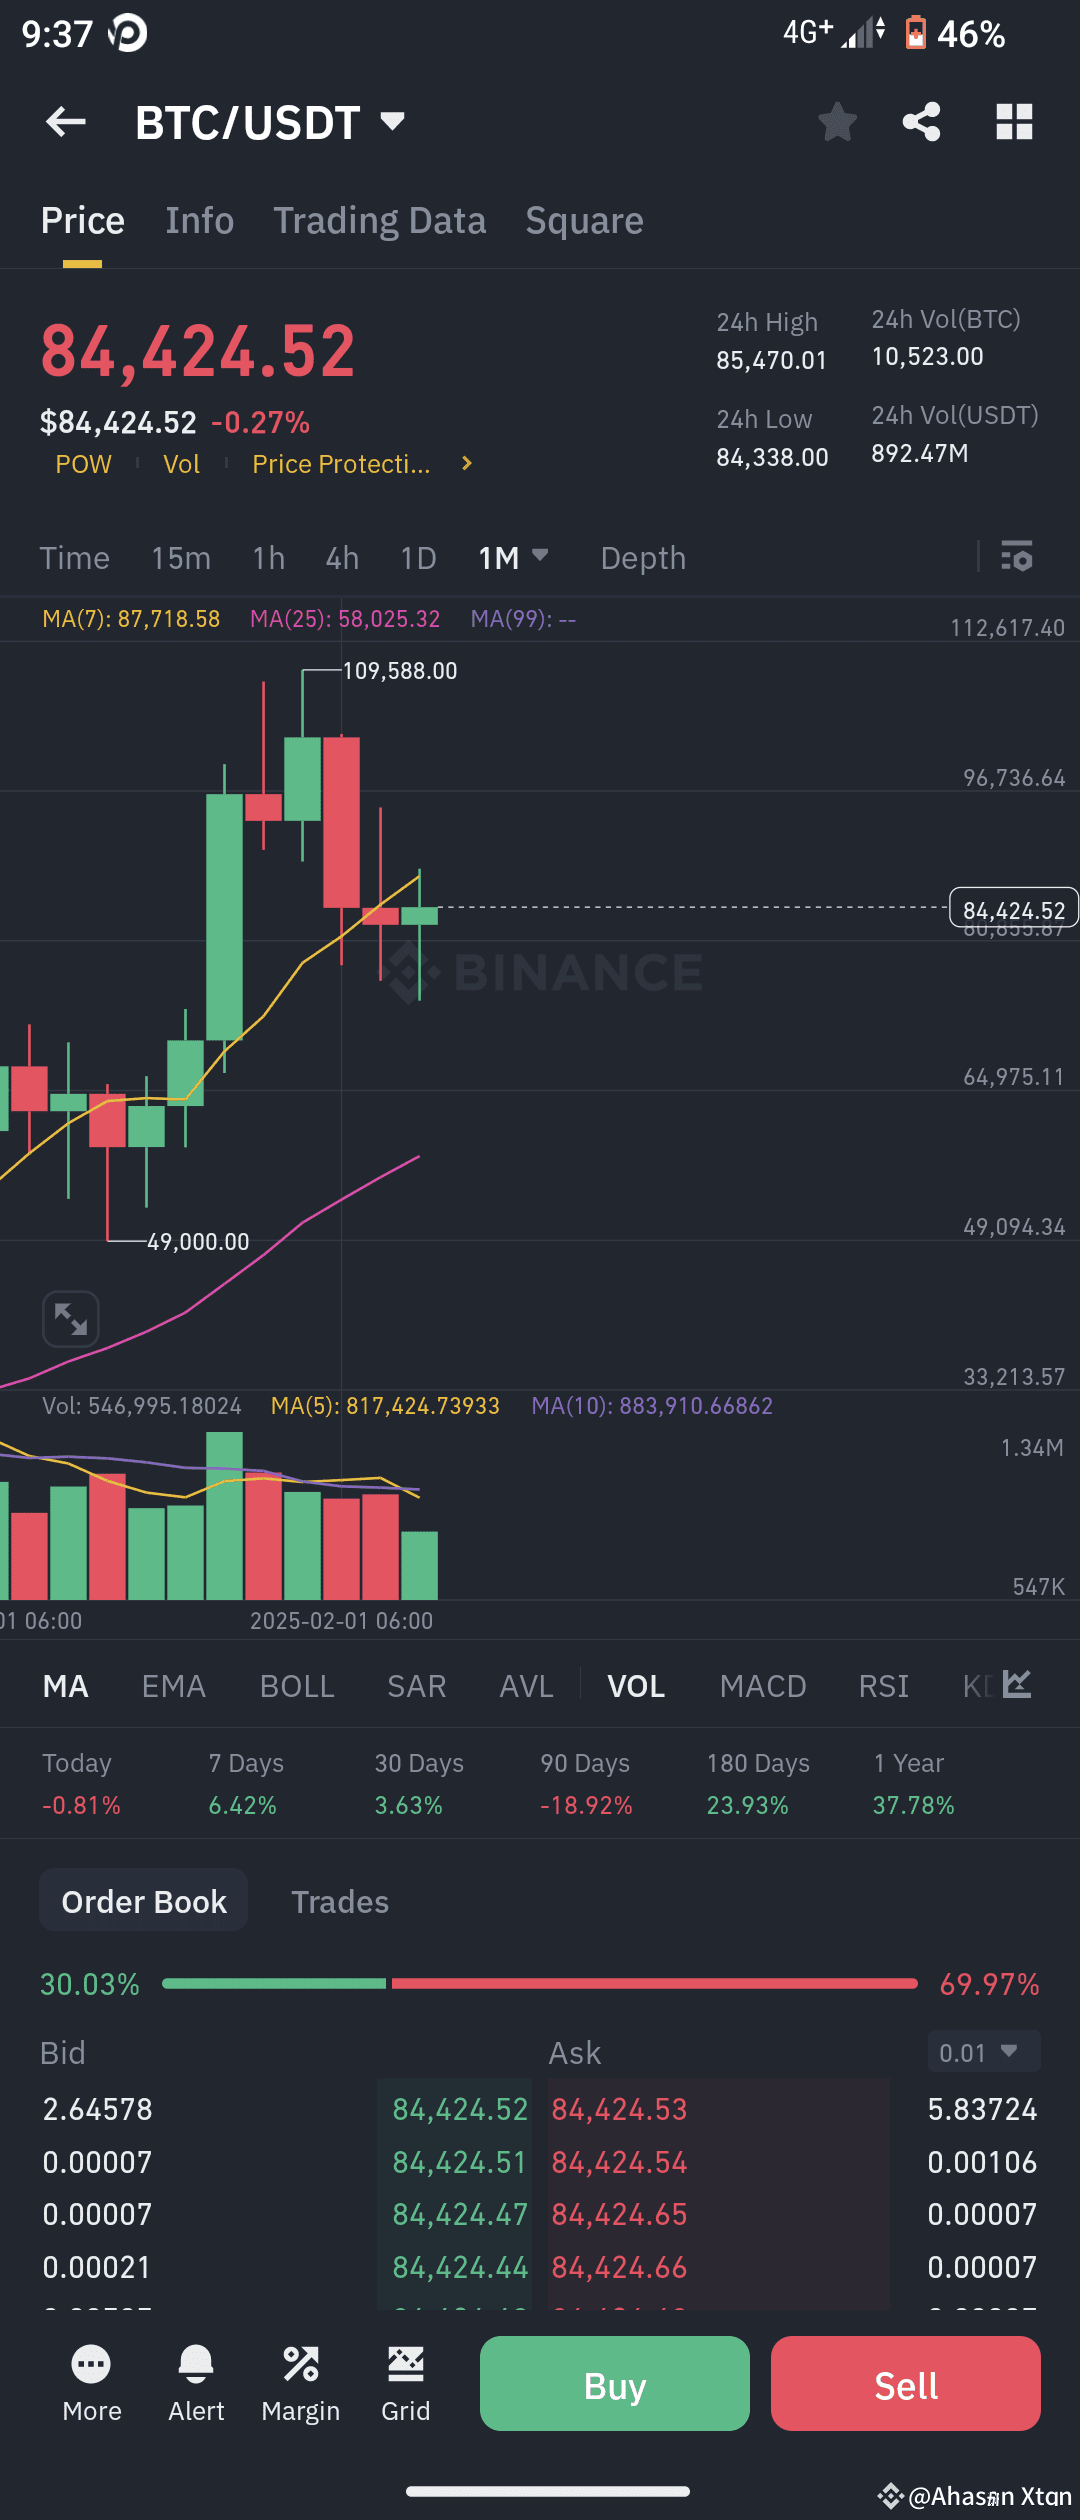
Task: Tap the green Buy button
Action: [x=615, y=2384]
